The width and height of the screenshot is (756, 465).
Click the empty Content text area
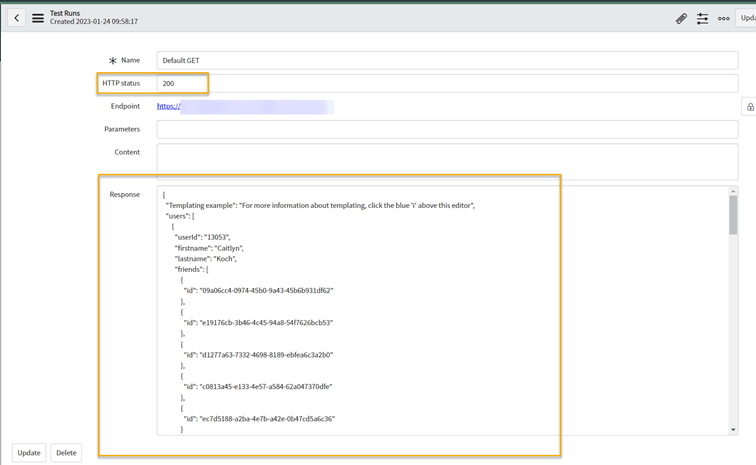pos(447,162)
